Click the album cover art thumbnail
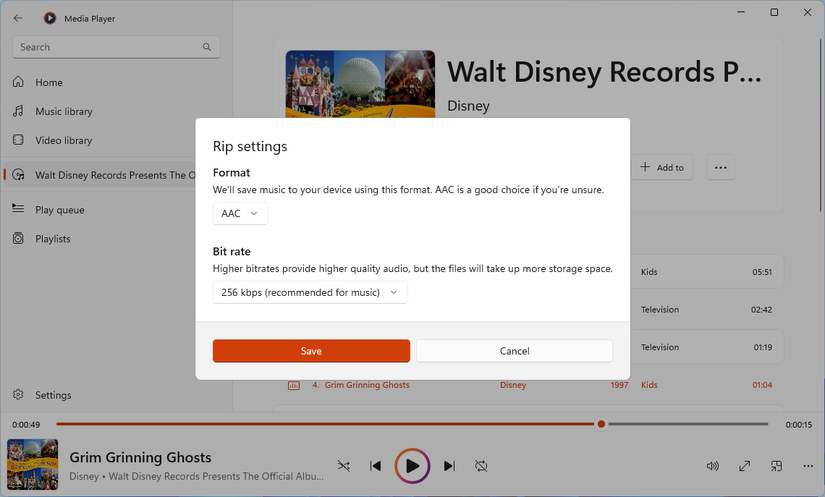Image resolution: width=825 pixels, height=497 pixels. pos(360,84)
